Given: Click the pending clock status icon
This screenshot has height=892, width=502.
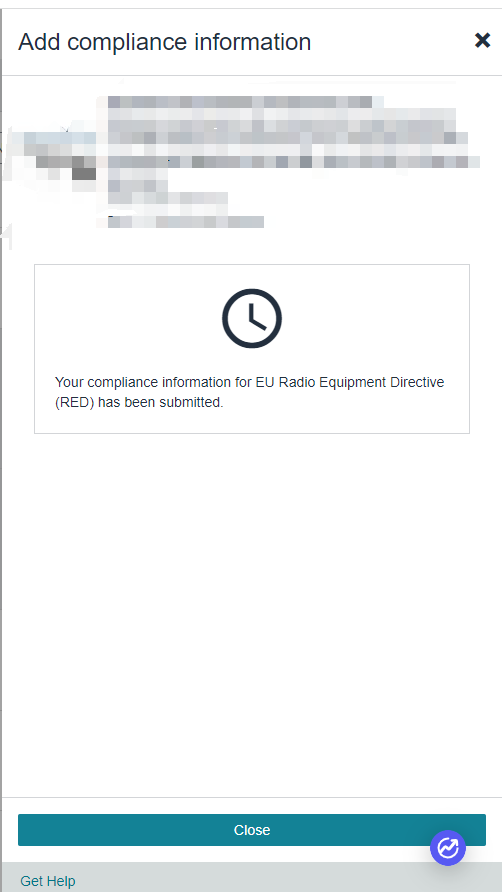Looking at the screenshot, I should point(252,318).
